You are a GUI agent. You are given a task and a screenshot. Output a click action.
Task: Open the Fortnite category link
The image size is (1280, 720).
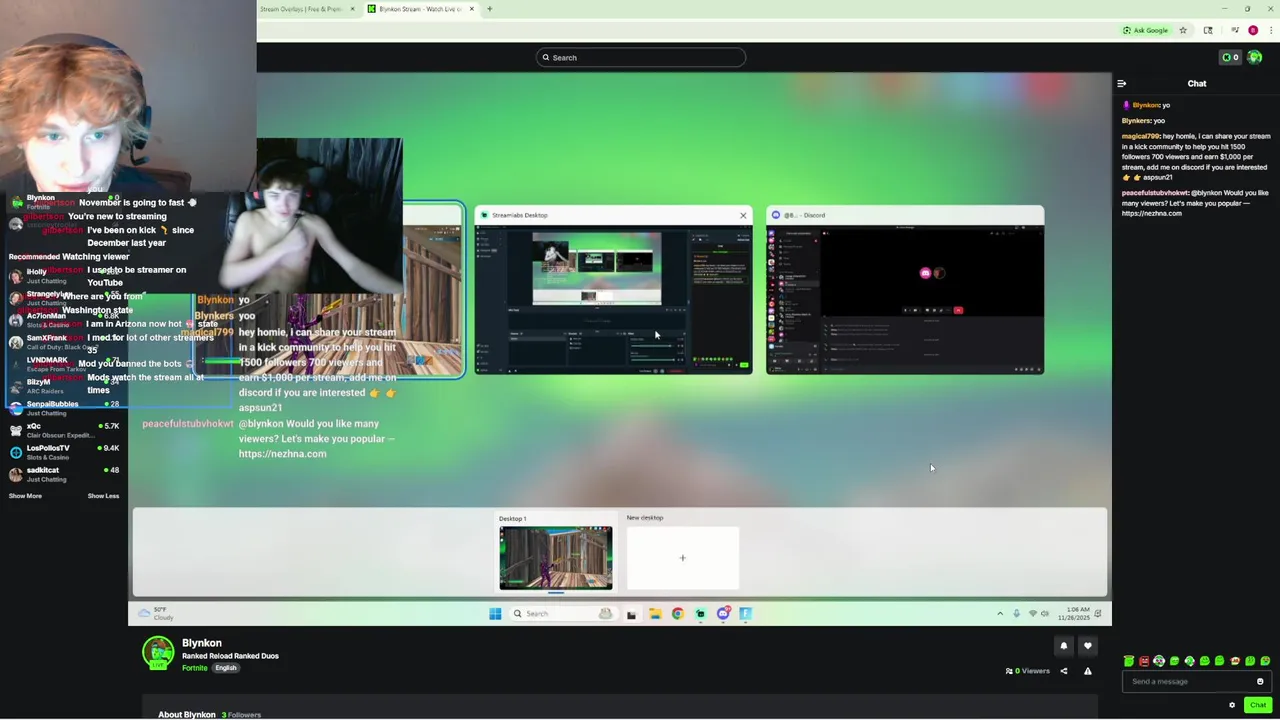coord(195,668)
